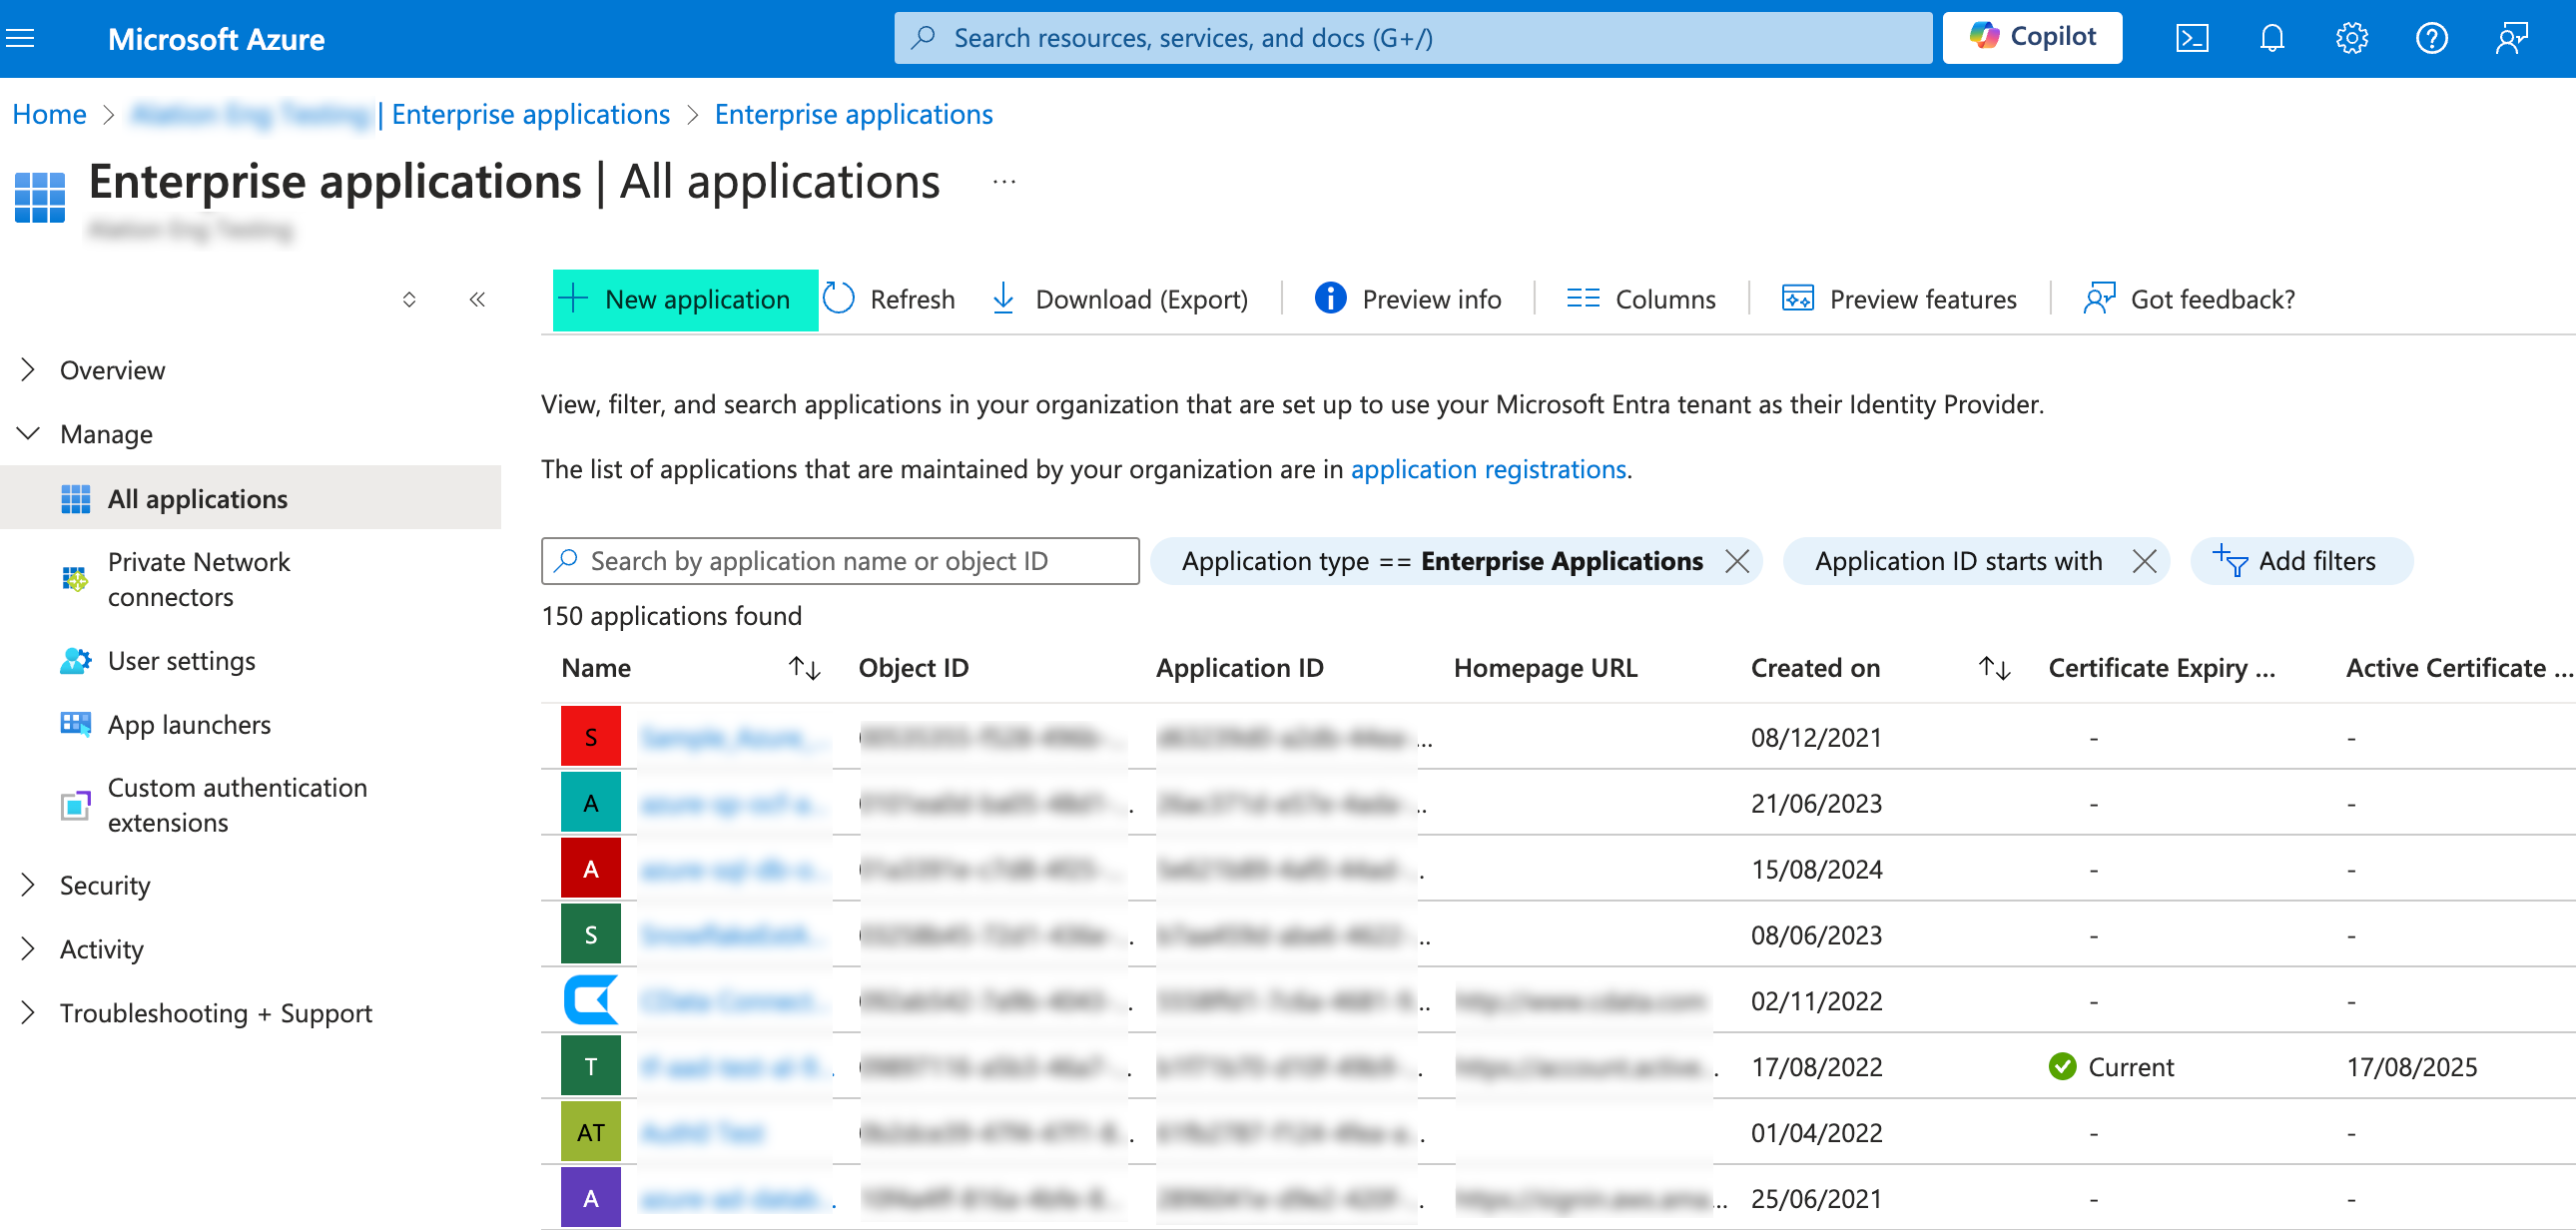Open the ellipsis menu beside page title
This screenshot has width=2576, height=1230.
click(1004, 182)
